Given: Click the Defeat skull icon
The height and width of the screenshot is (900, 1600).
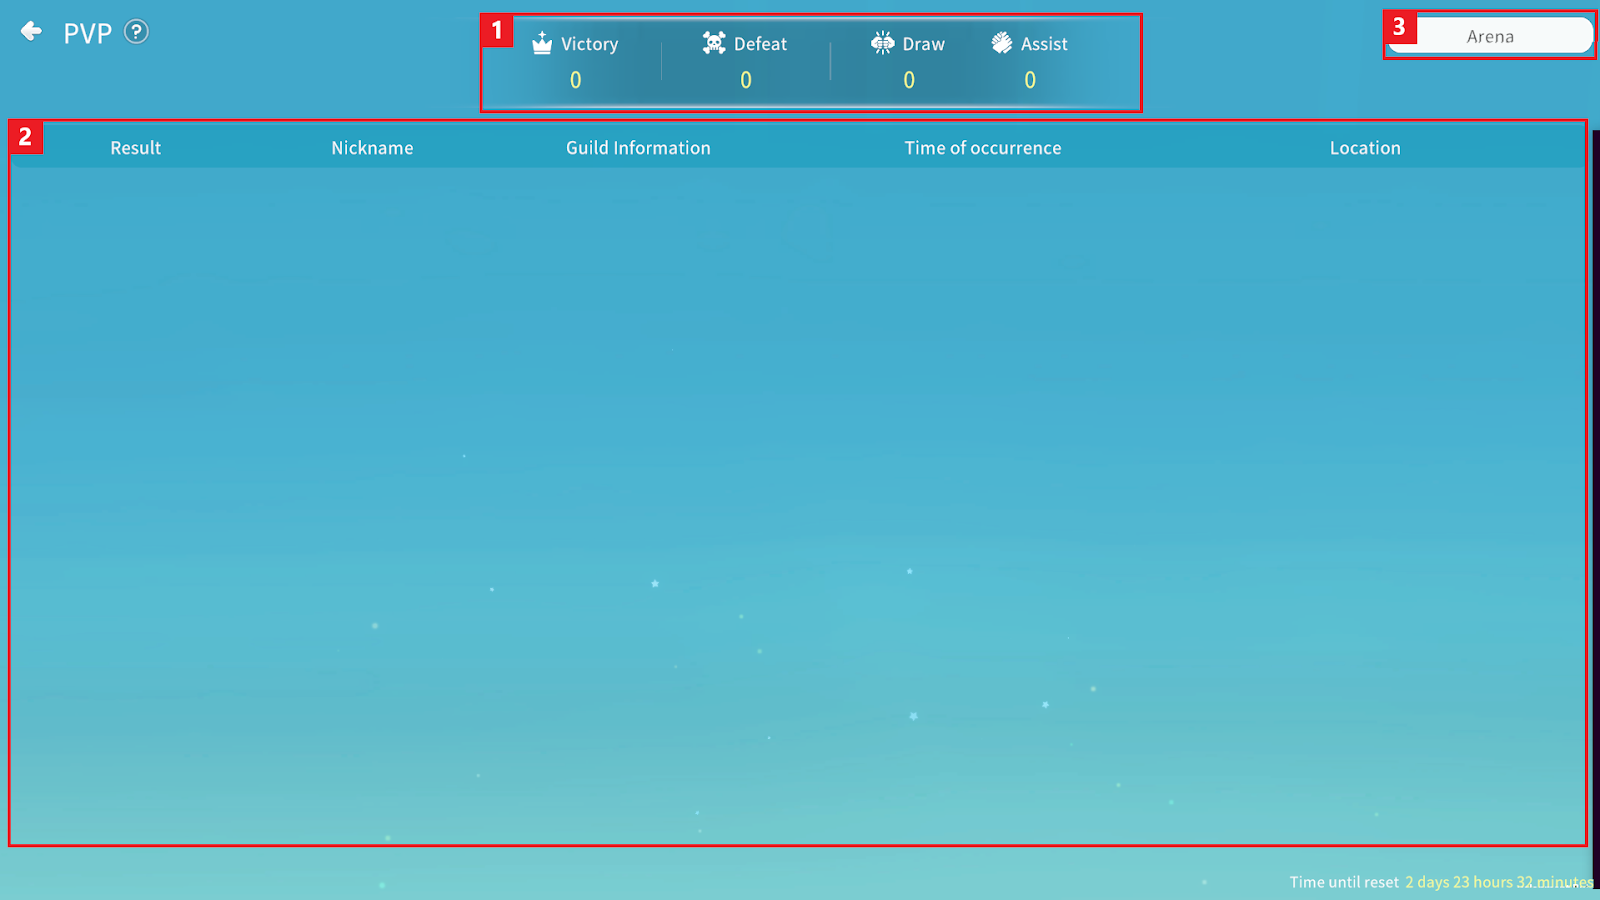Looking at the screenshot, I should click(x=714, y=43).
